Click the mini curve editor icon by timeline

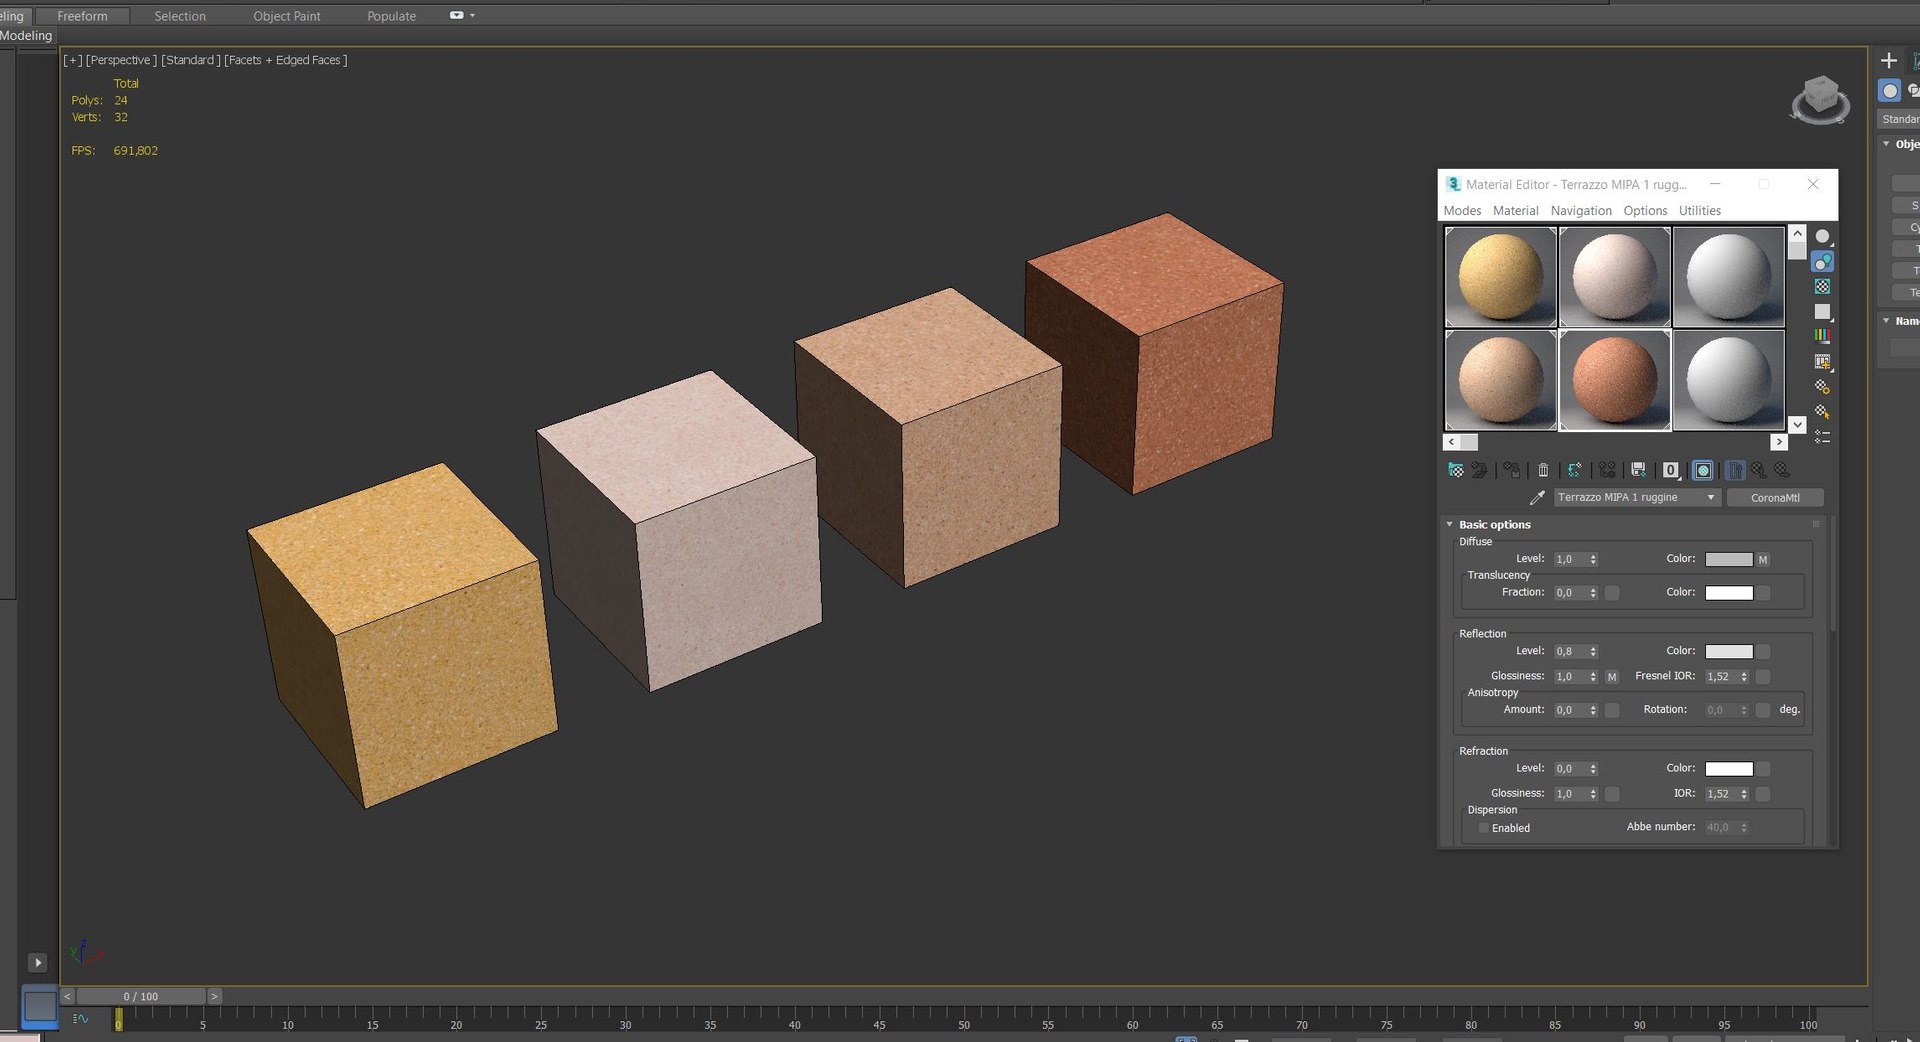click(81, 1019)
